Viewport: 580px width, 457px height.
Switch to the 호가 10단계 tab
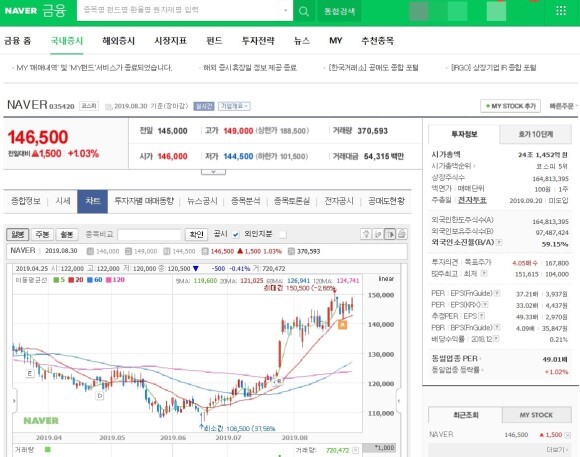pos(535,134)
